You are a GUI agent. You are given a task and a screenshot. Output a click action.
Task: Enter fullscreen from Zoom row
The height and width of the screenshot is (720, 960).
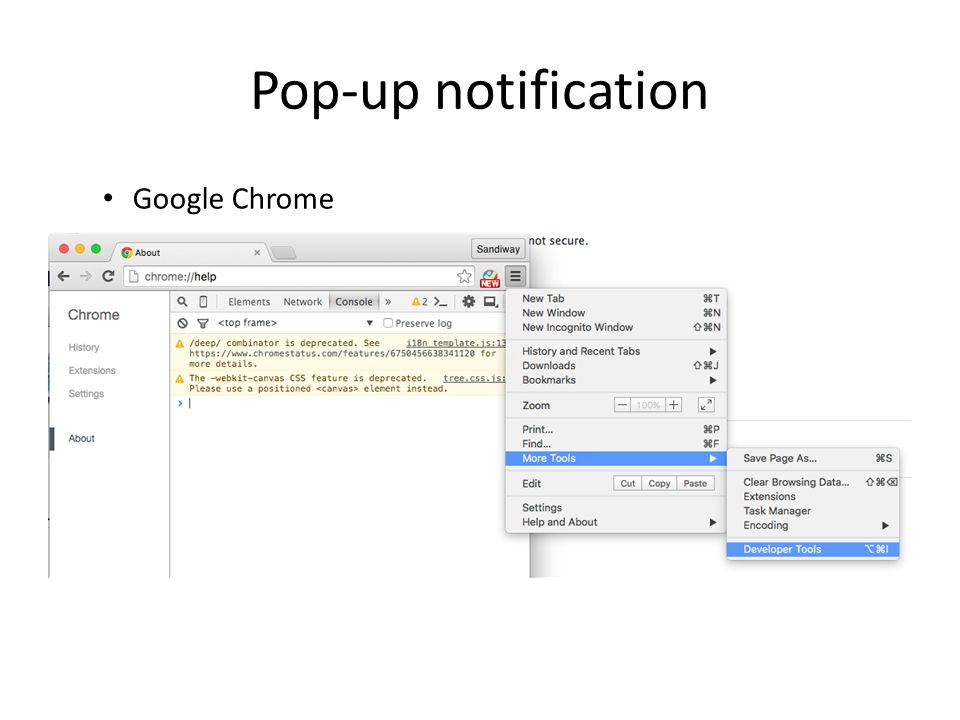tap(706, 405)
